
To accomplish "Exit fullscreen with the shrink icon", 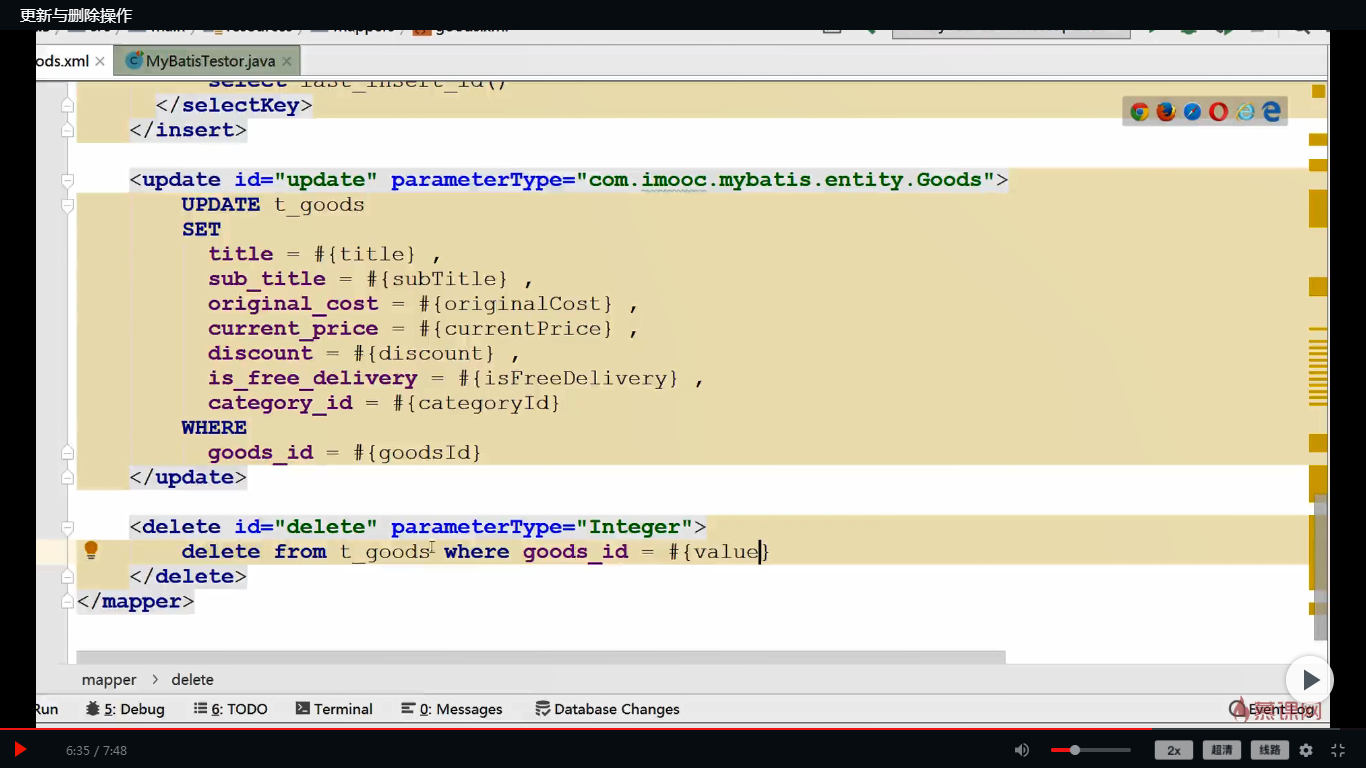I will (1338, 750).
